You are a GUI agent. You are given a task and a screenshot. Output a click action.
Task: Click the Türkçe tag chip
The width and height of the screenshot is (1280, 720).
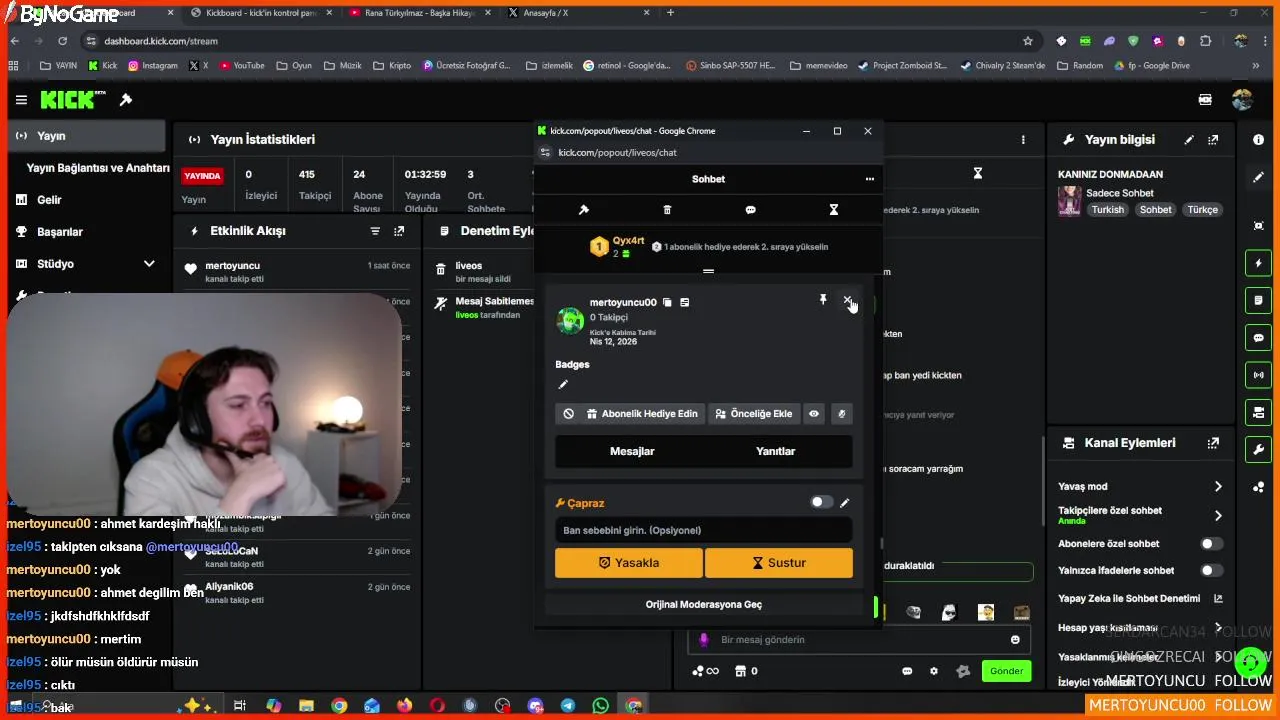tap(1202, 210)
